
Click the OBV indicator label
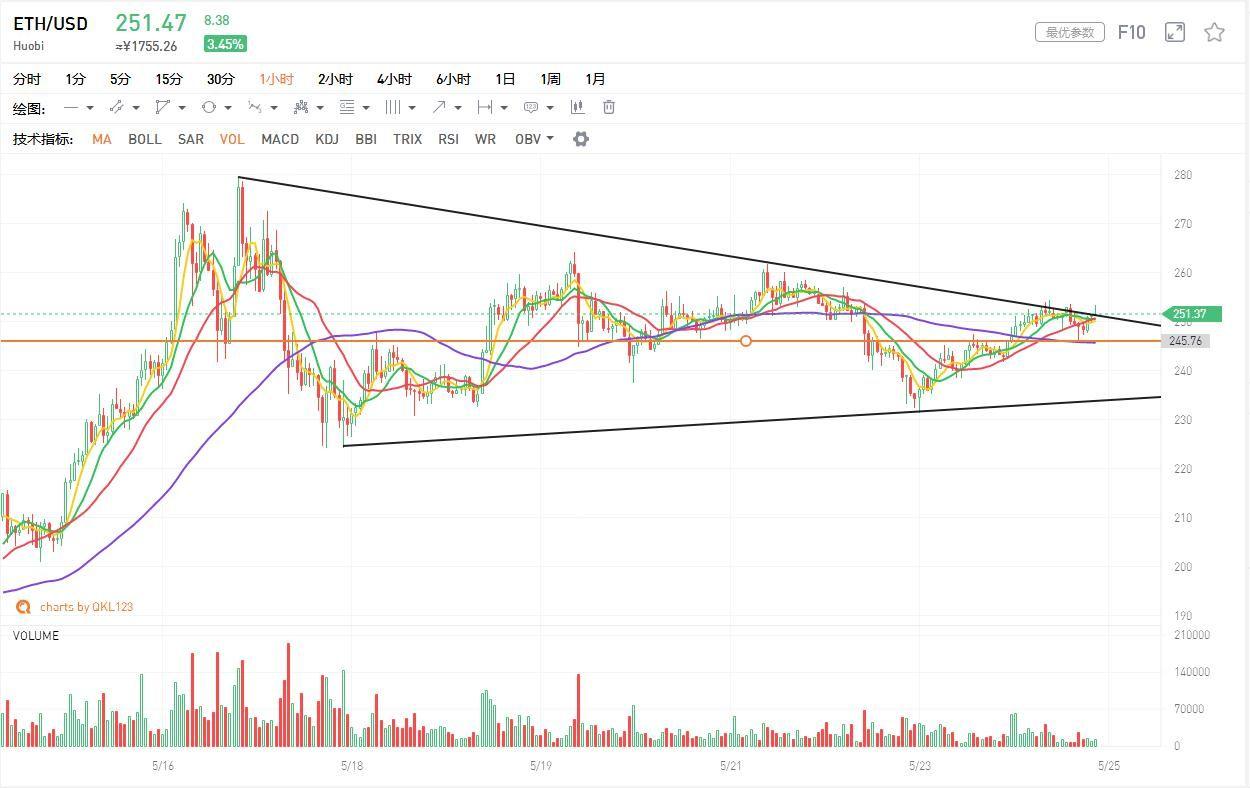[527, 139]
